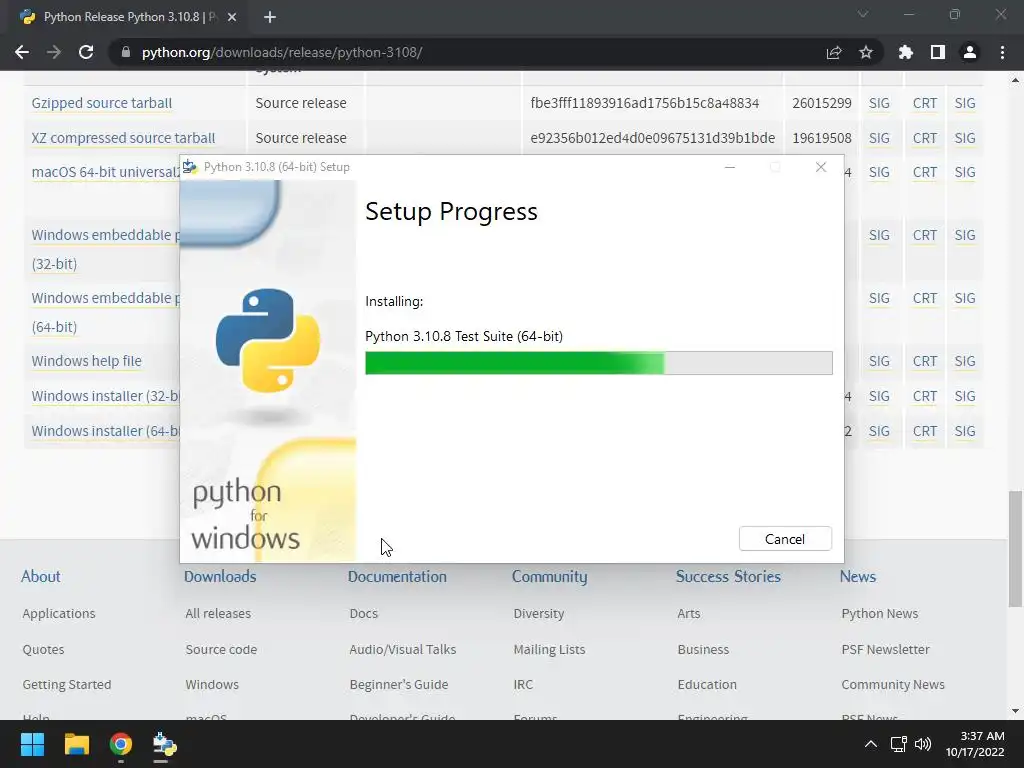
Task: Select the Python Release 3.10.8 tab
Action: (129, 17)
